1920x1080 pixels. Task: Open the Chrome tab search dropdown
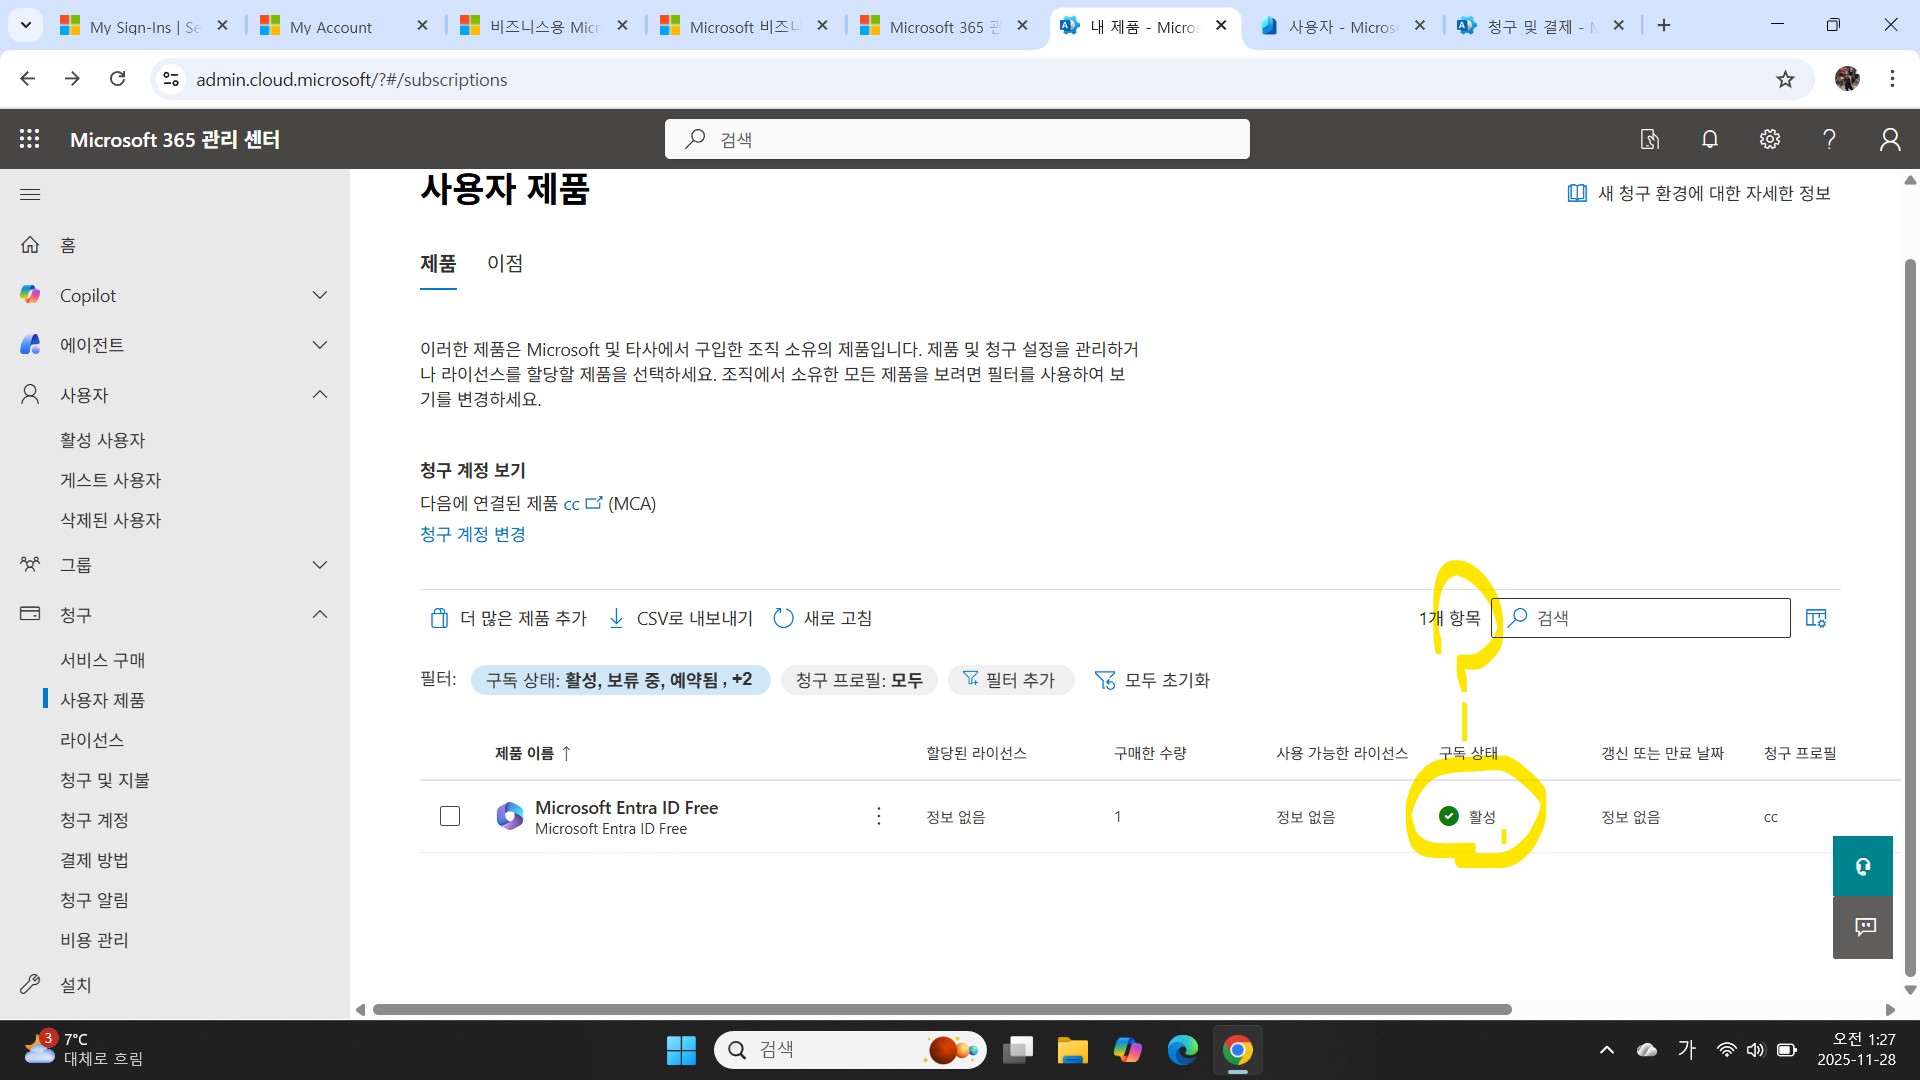pos(26,25)
